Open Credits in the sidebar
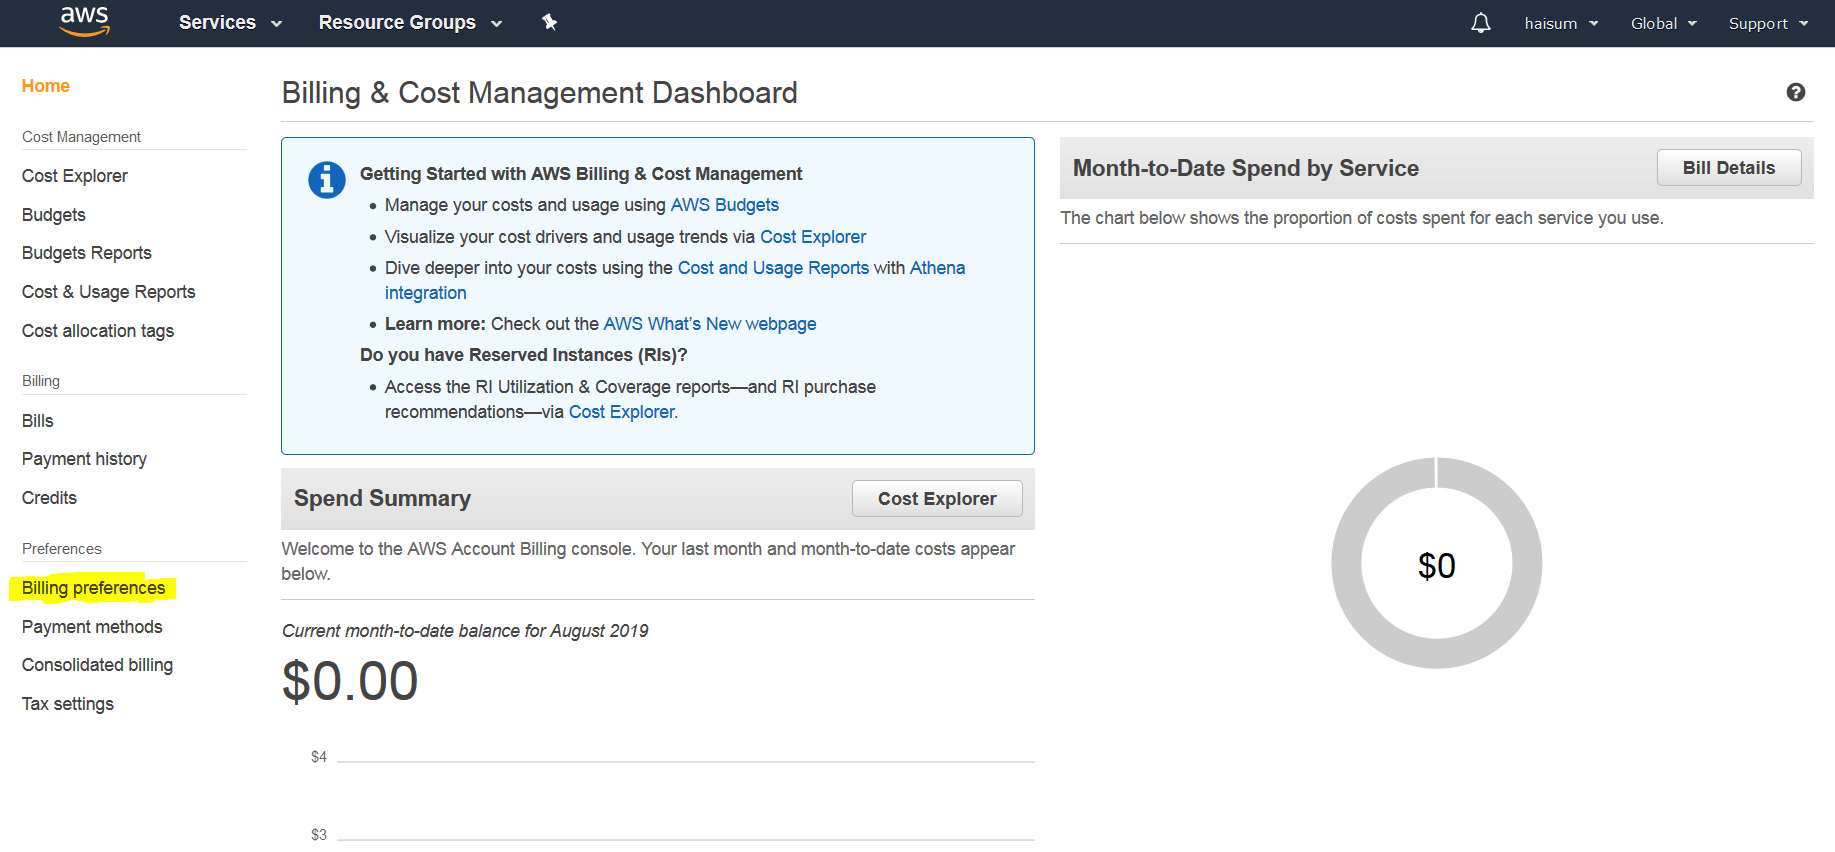Screen dimensions: 1835x852 click(x=49, y=498)
